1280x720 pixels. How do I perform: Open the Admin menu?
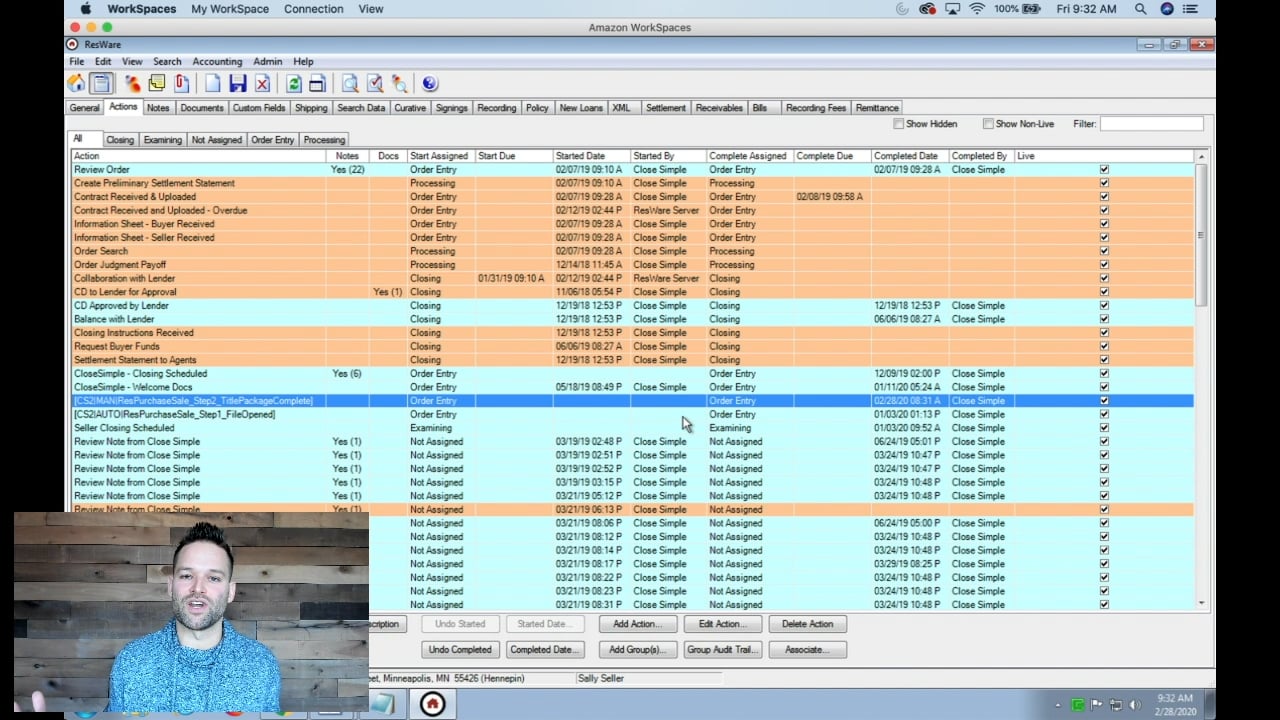pyautogui.click(x=267, y=62)
